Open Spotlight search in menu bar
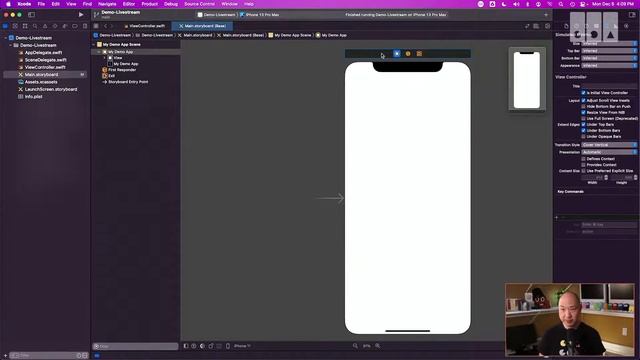The image size is (640, 360). (561, 4)
